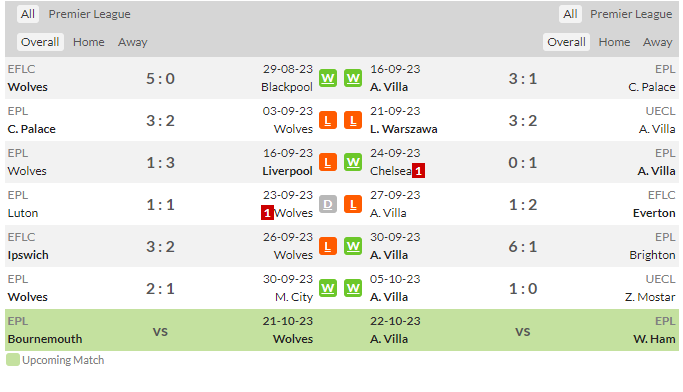Select the left All competitions filter

28,14
